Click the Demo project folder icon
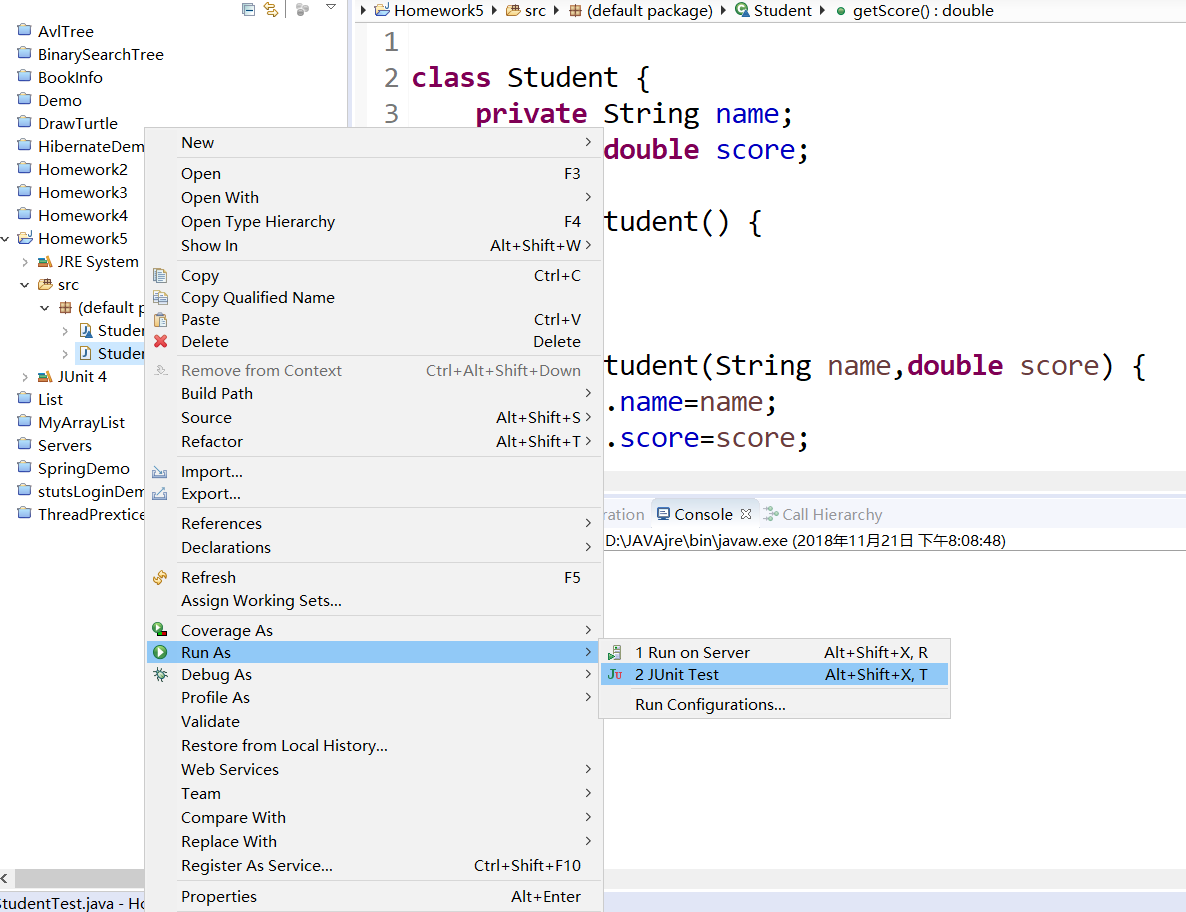Screen dimensions: 1186x912 click(25, 100)
